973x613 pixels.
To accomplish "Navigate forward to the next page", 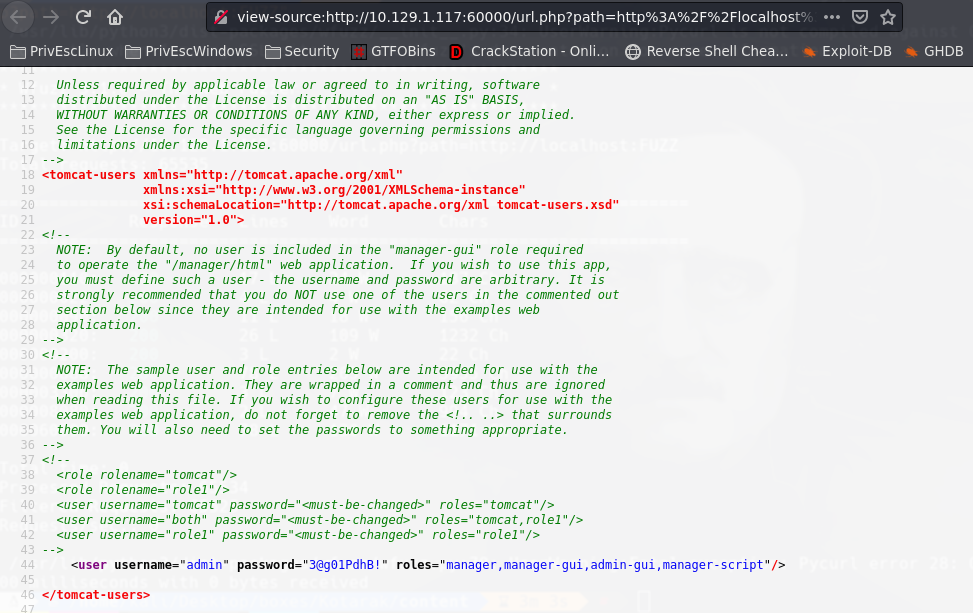I will pos(51,17).
